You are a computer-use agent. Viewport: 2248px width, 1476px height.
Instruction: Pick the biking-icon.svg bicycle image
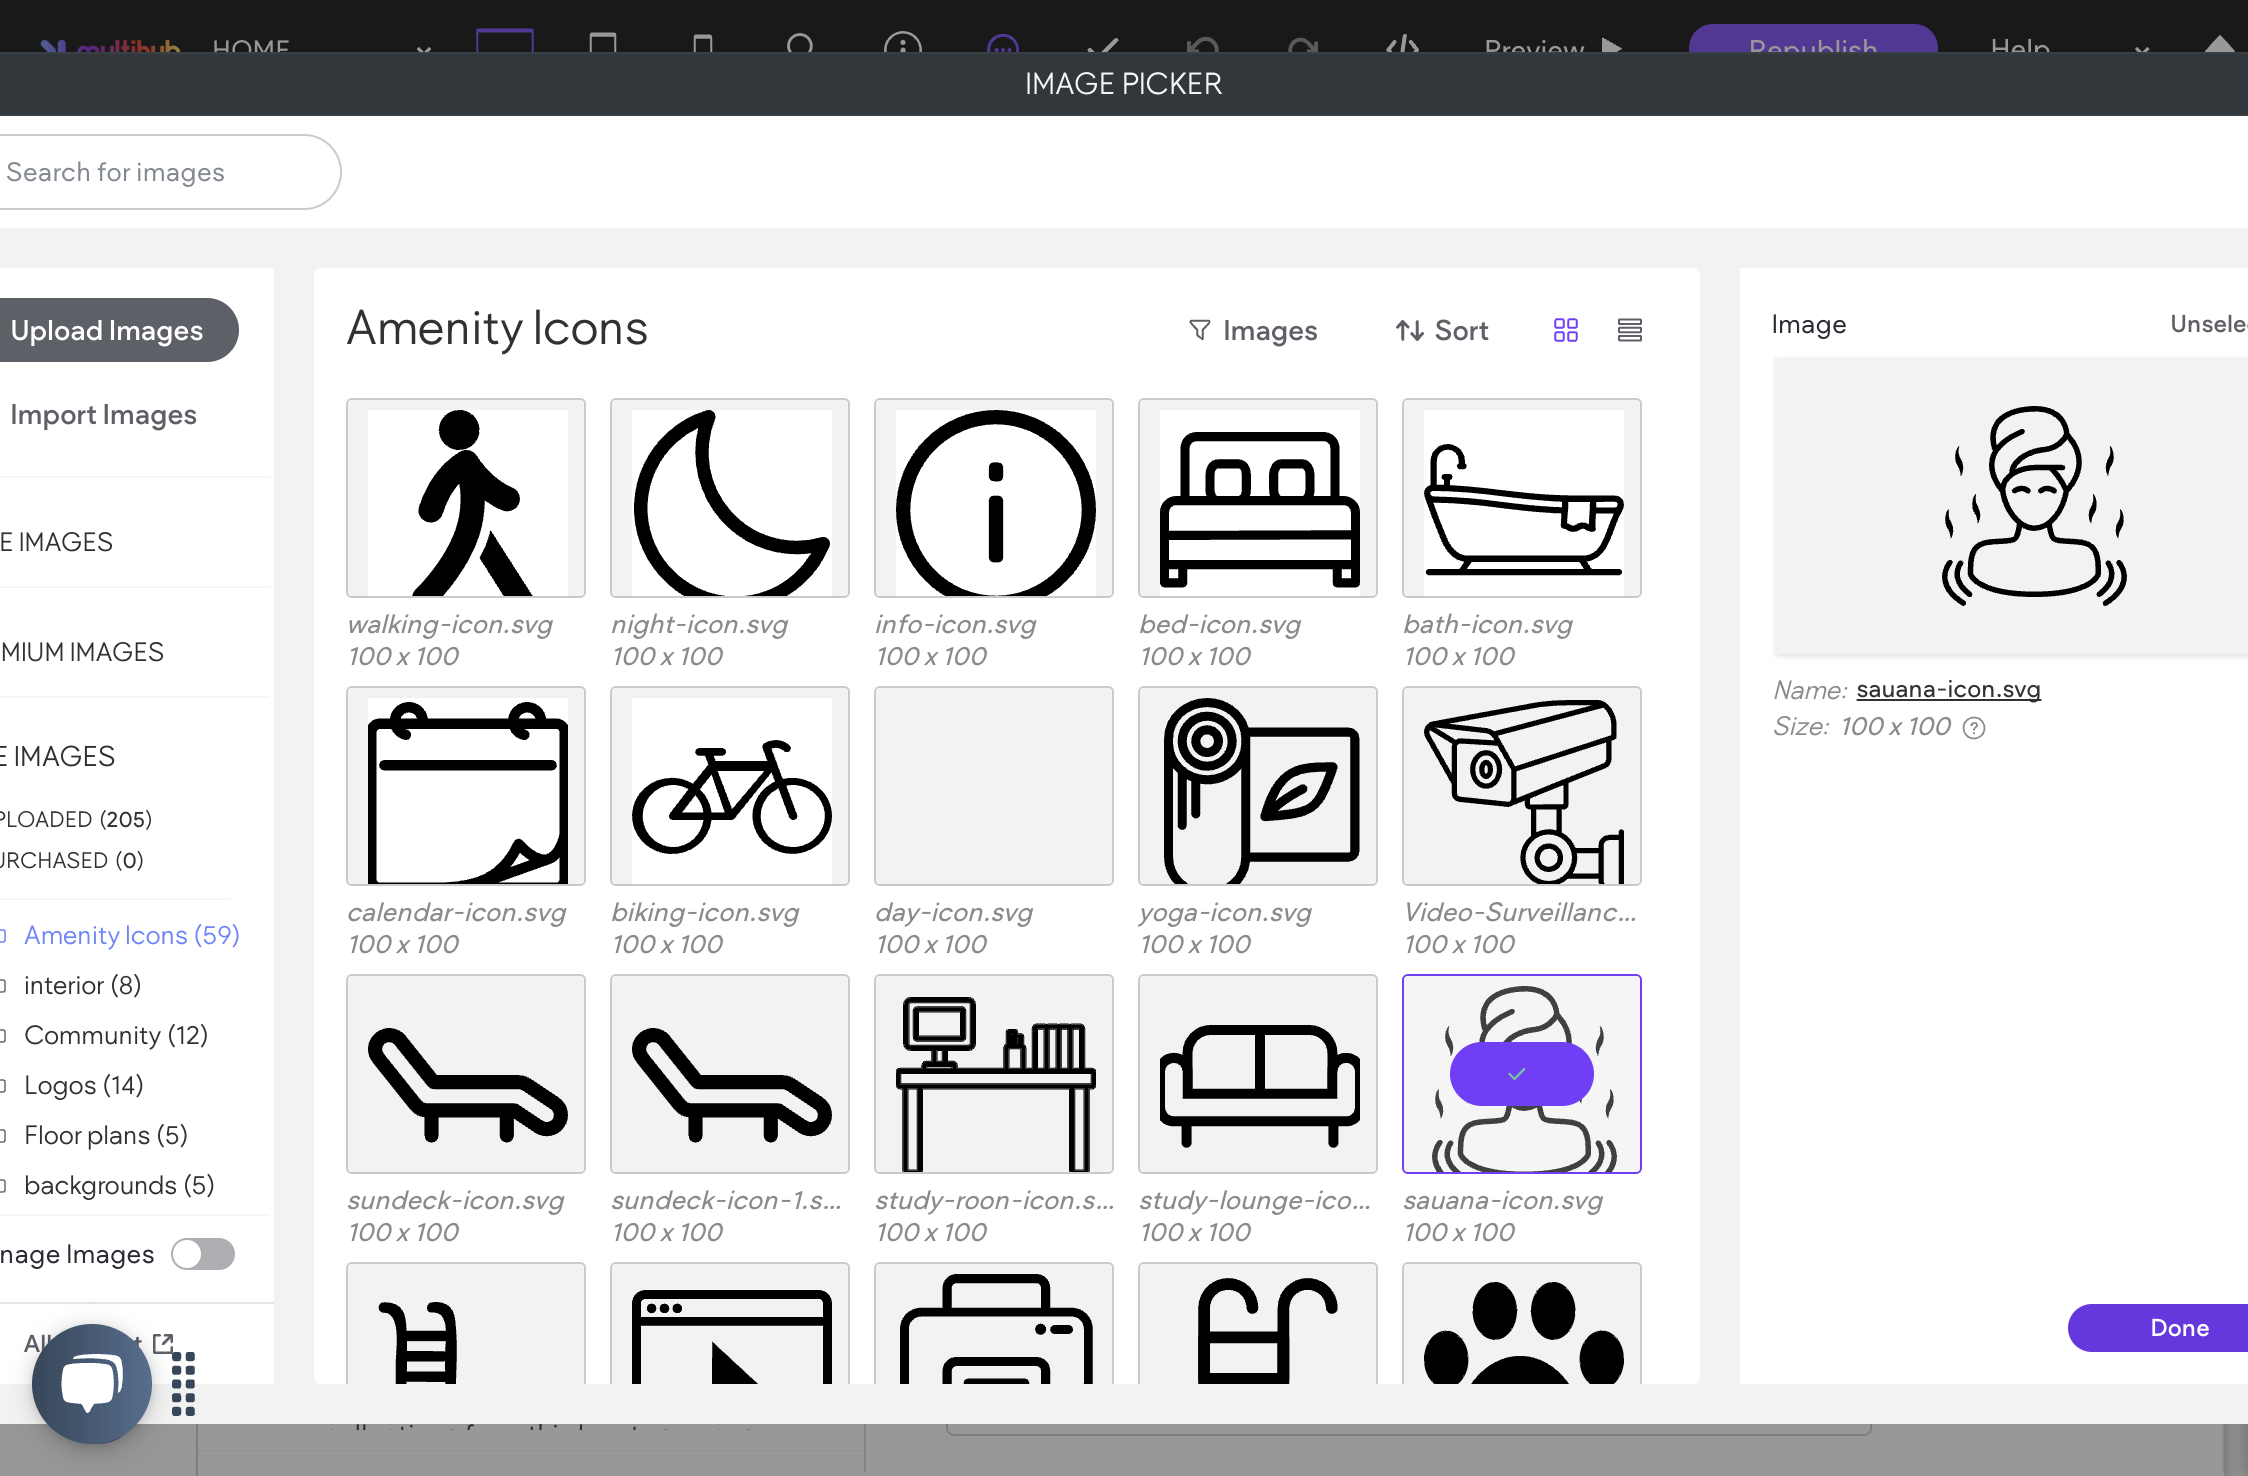tap(730, 786)
